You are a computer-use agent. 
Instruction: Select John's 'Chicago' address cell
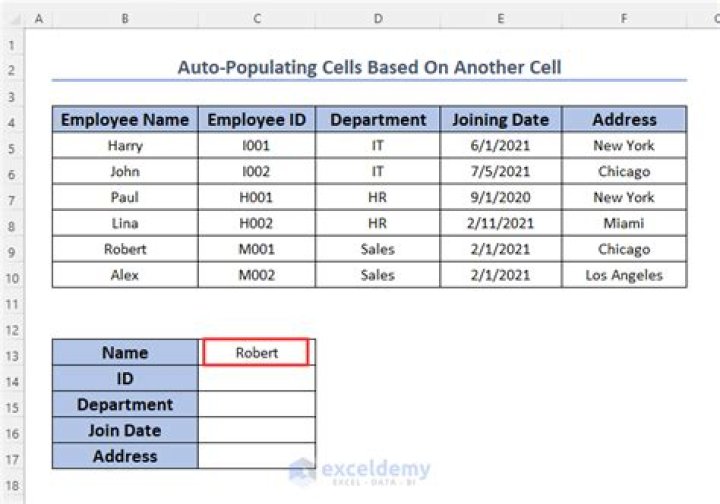click(x=624, y=171)
